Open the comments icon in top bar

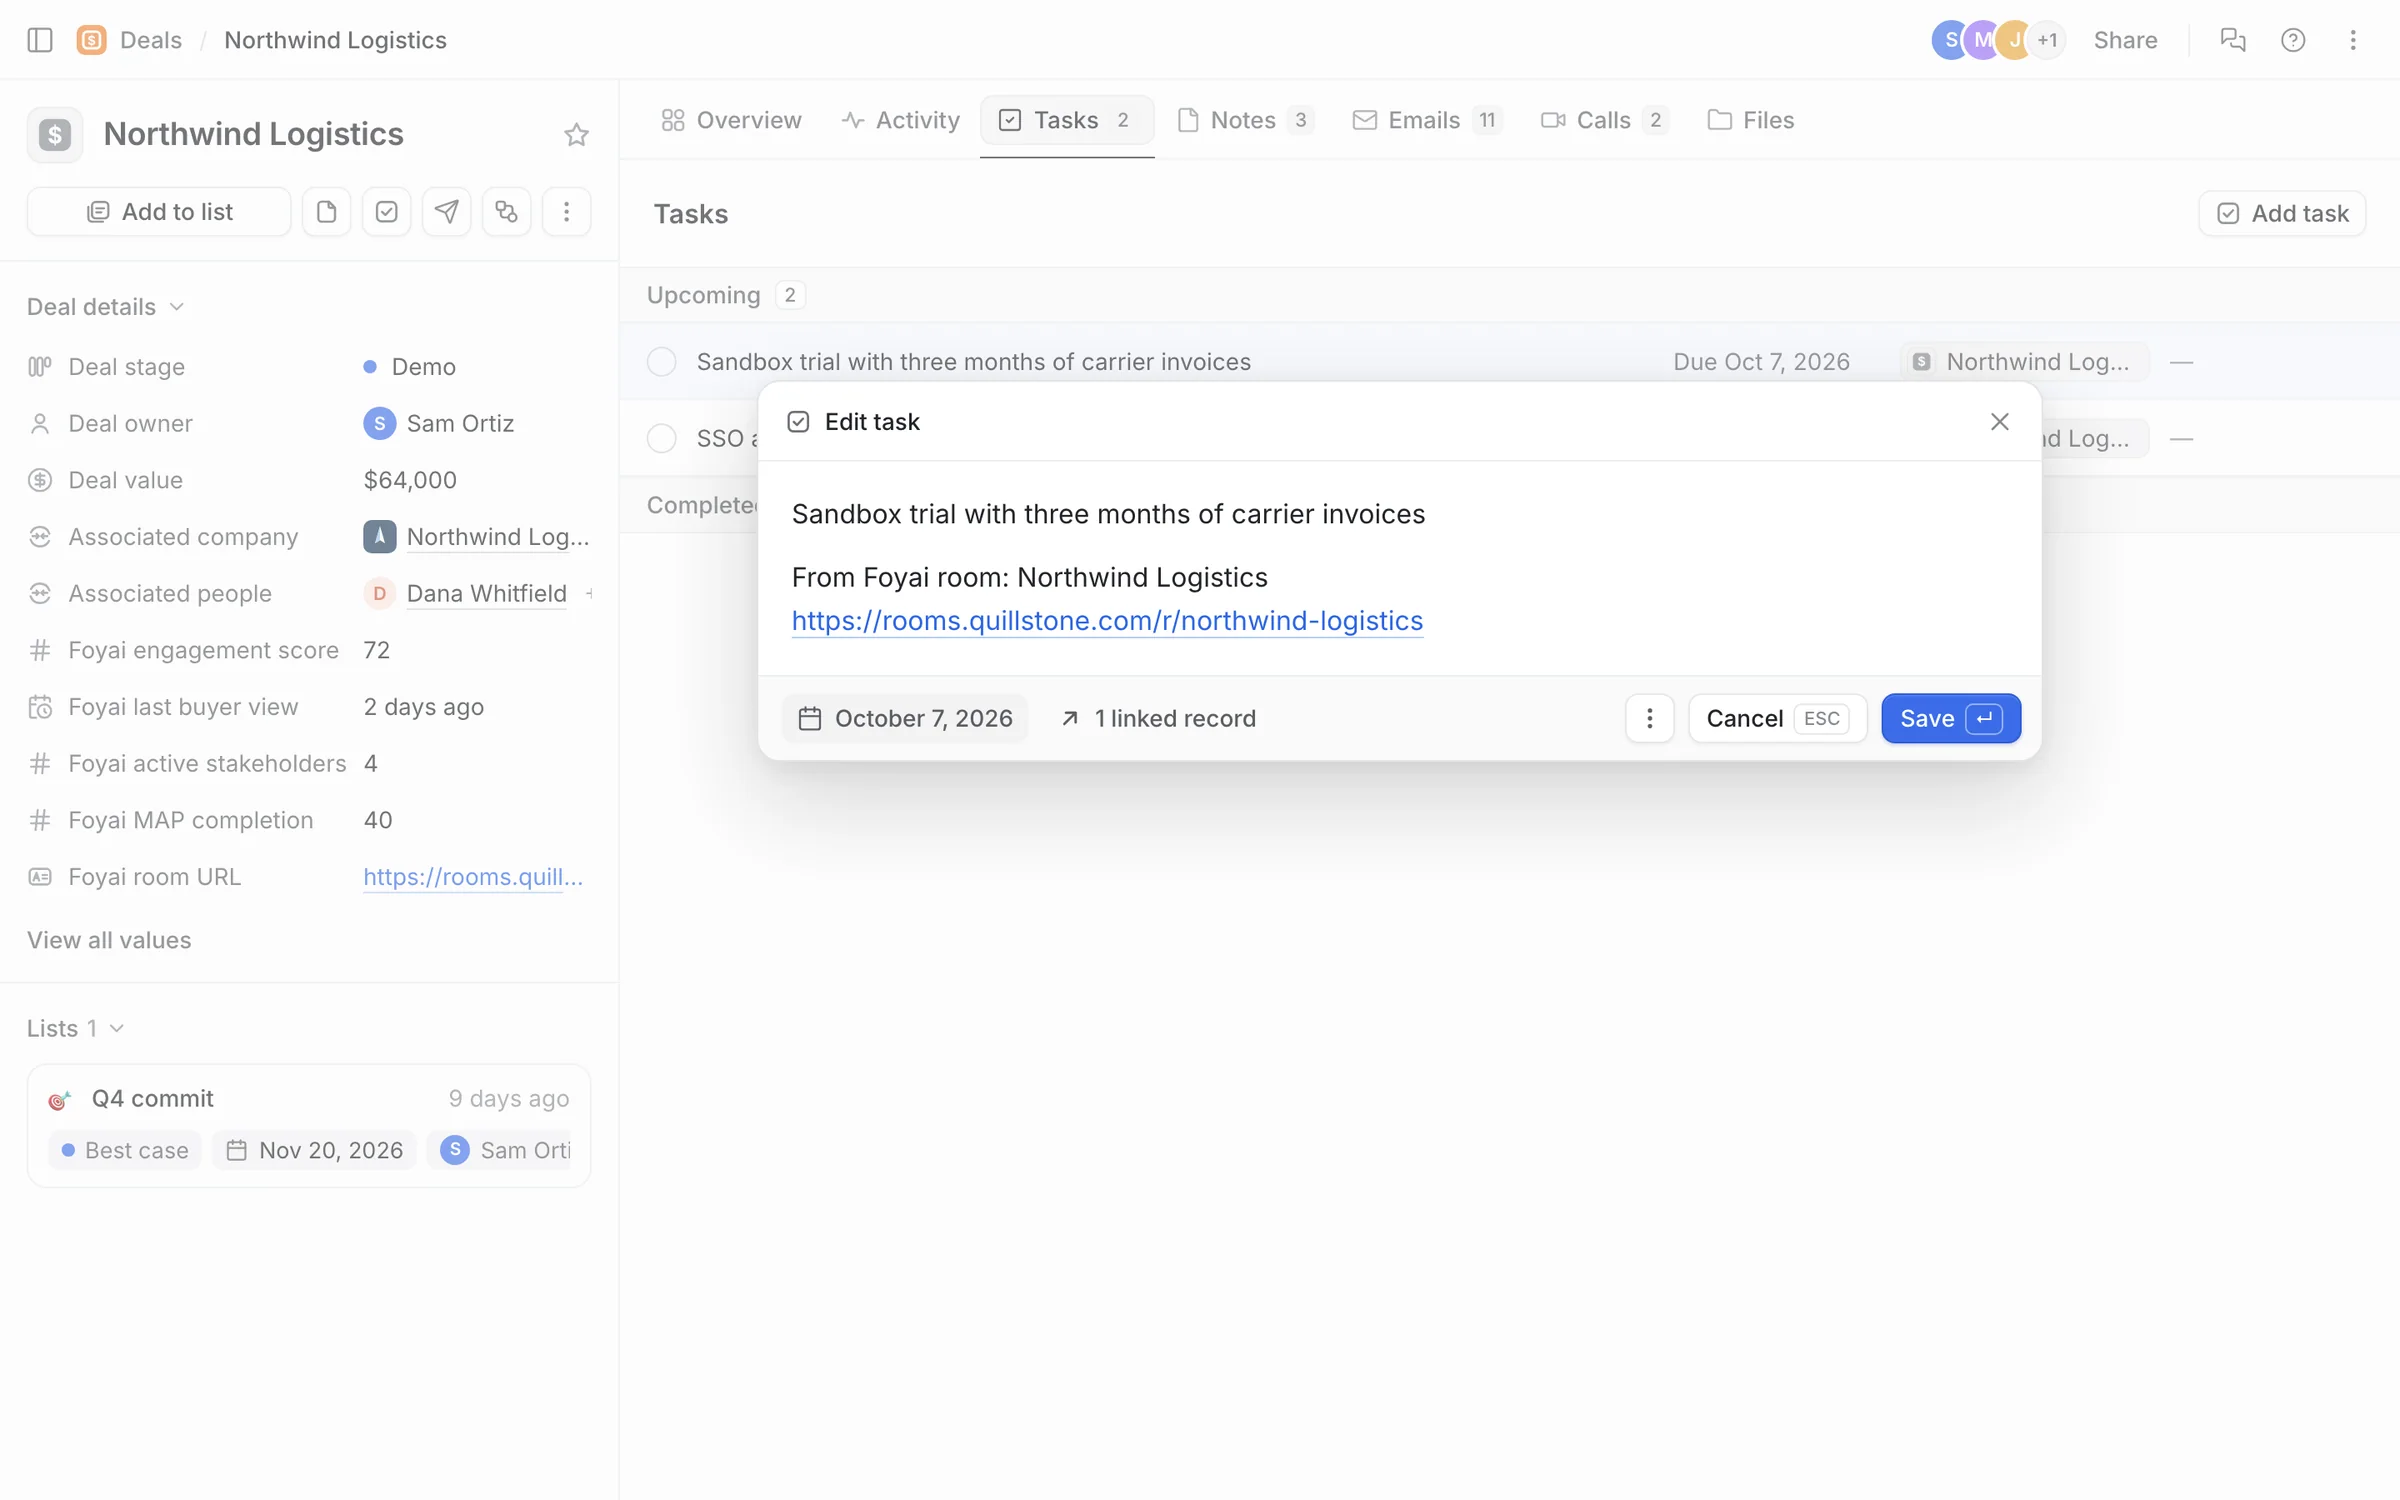click(2232, 40)
